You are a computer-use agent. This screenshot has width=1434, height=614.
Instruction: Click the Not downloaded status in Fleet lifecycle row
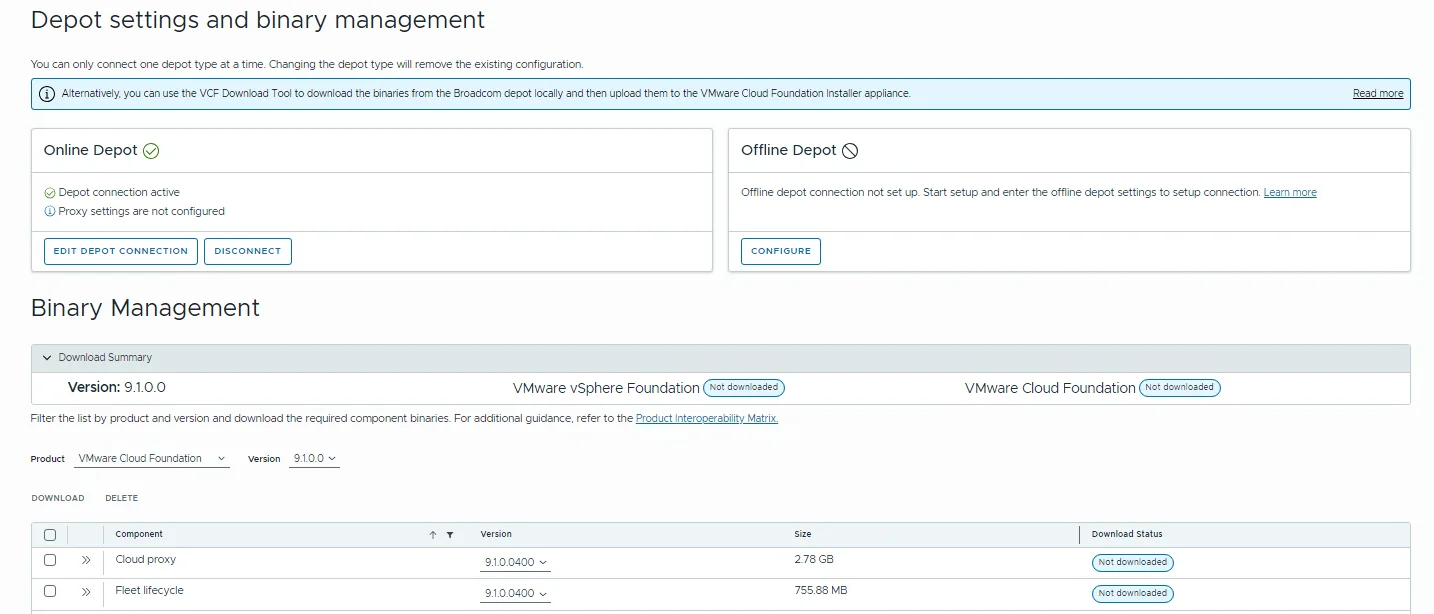[1133, 594]
